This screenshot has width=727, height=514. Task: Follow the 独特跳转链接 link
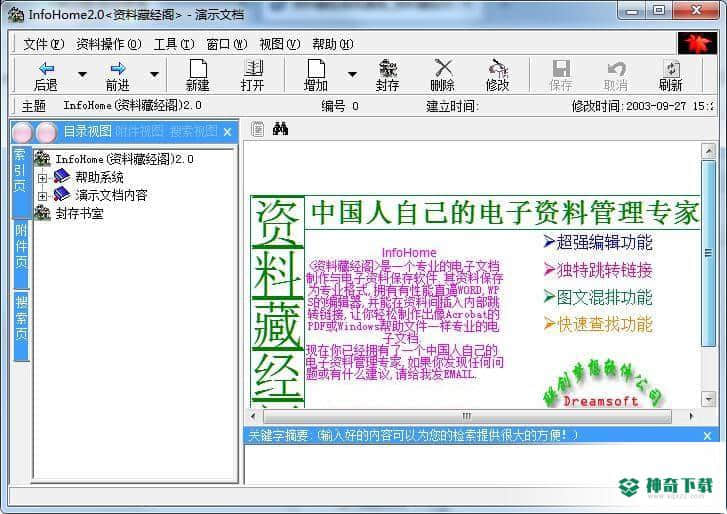(599, 269)
